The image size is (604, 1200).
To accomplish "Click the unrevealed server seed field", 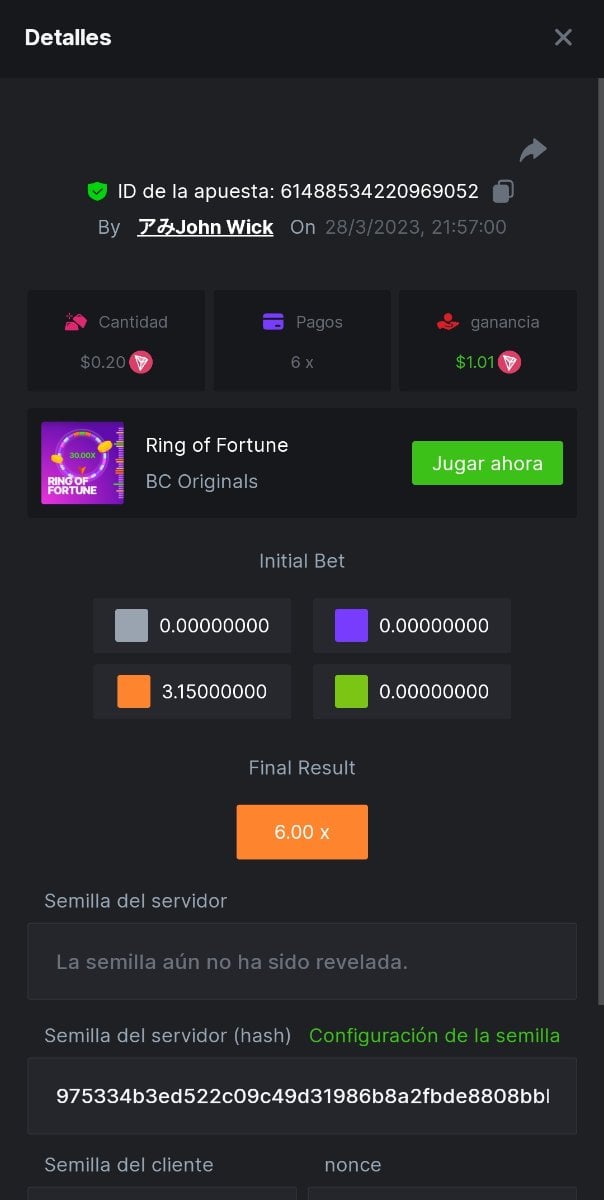I will click(302, 962).
